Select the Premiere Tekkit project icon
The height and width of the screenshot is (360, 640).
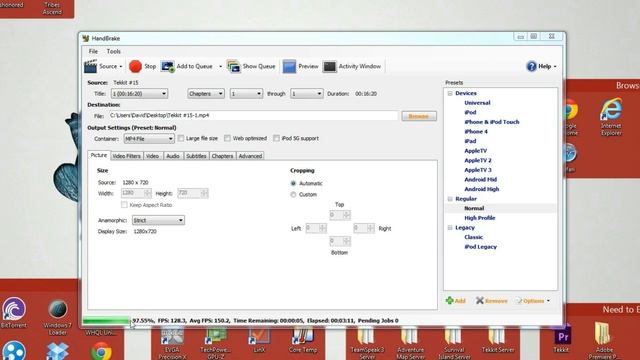point(562,336)
